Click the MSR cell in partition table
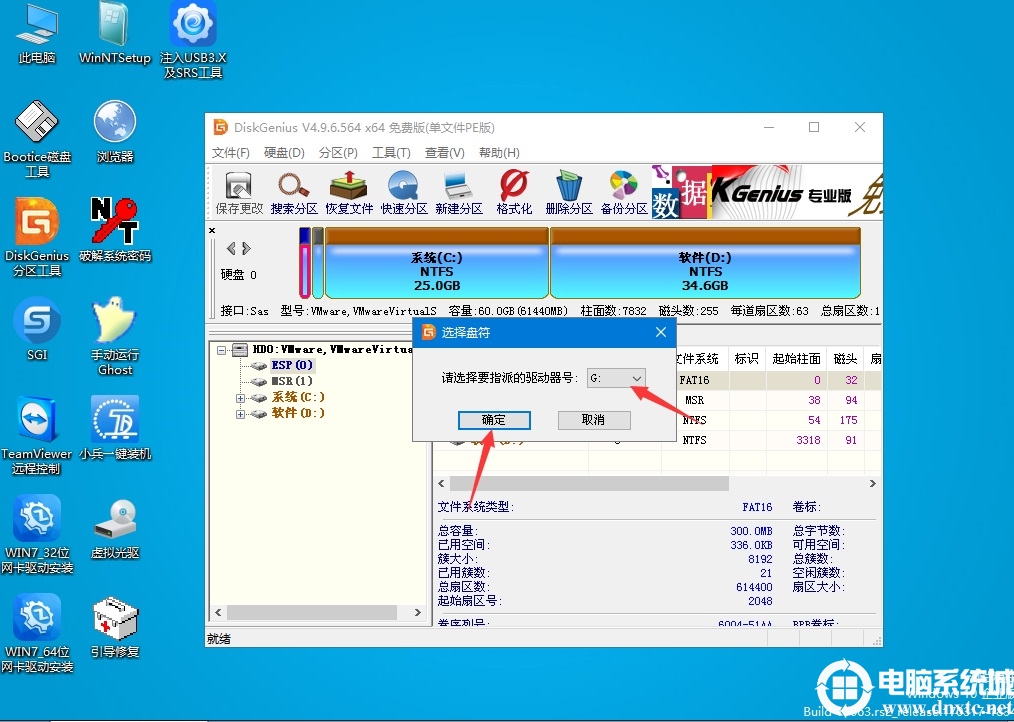 coord(694,400)
